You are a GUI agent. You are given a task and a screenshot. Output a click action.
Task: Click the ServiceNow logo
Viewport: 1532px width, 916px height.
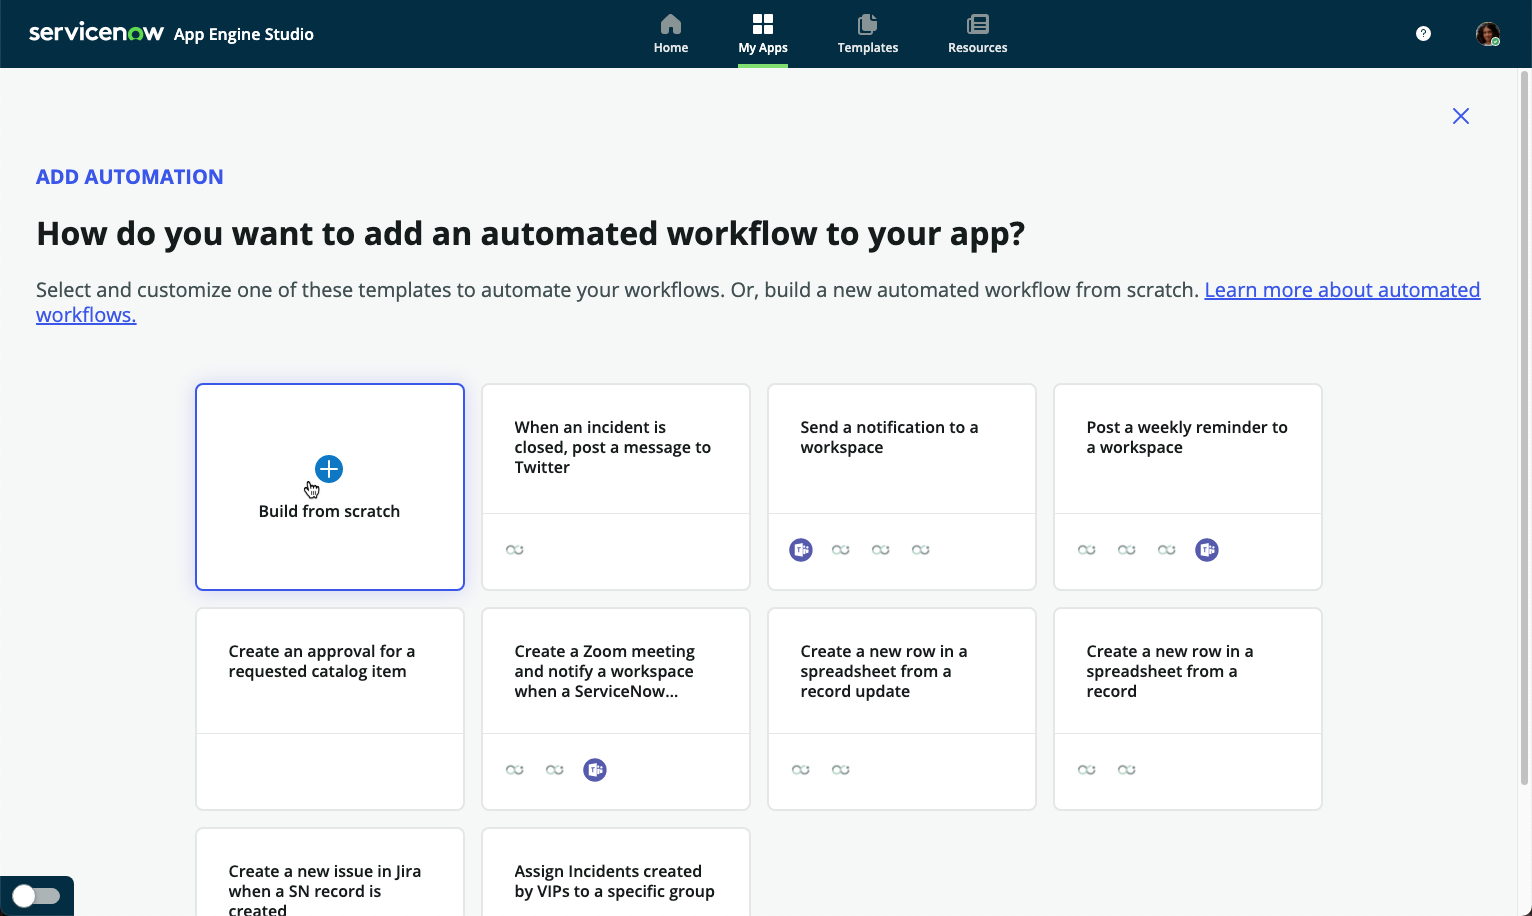pos(96,33)
